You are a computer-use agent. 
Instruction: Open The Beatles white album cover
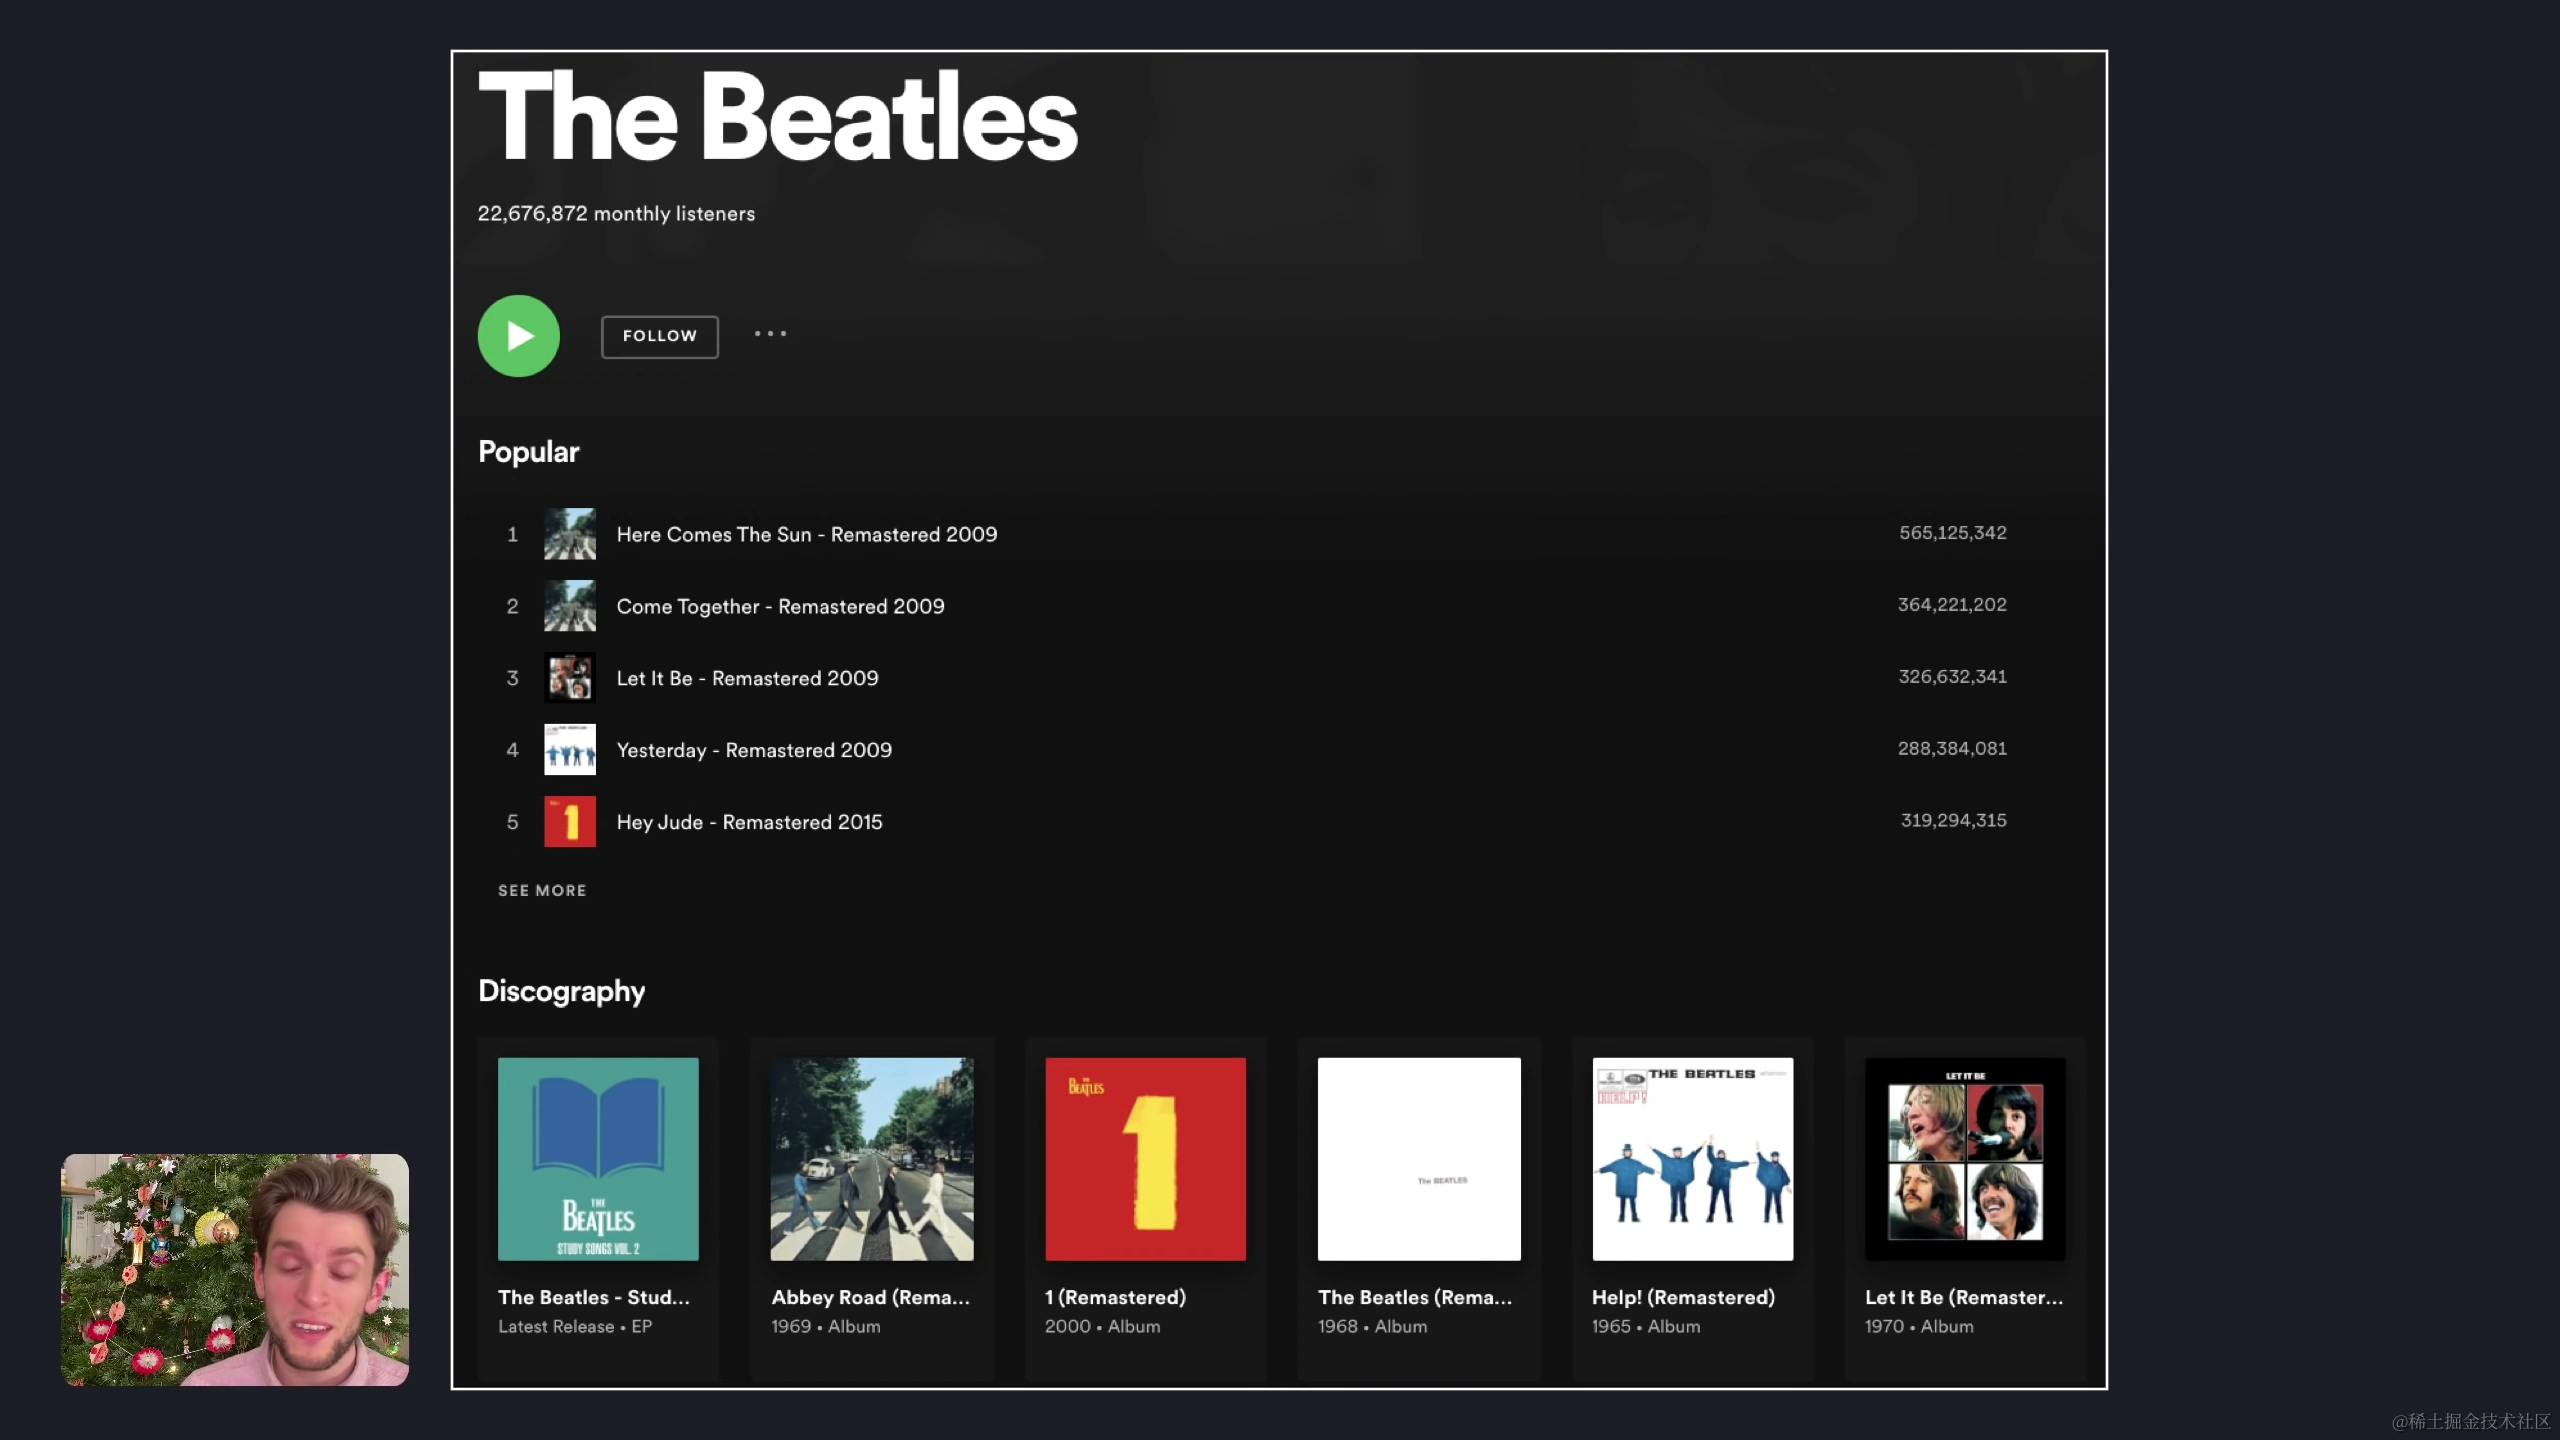pos(1418,1160)
